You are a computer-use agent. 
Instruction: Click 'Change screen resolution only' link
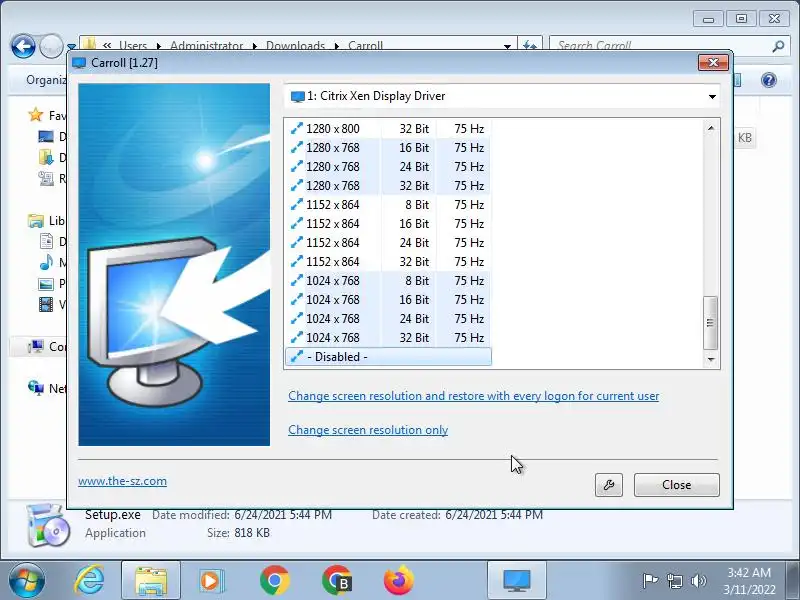point(368,430)
